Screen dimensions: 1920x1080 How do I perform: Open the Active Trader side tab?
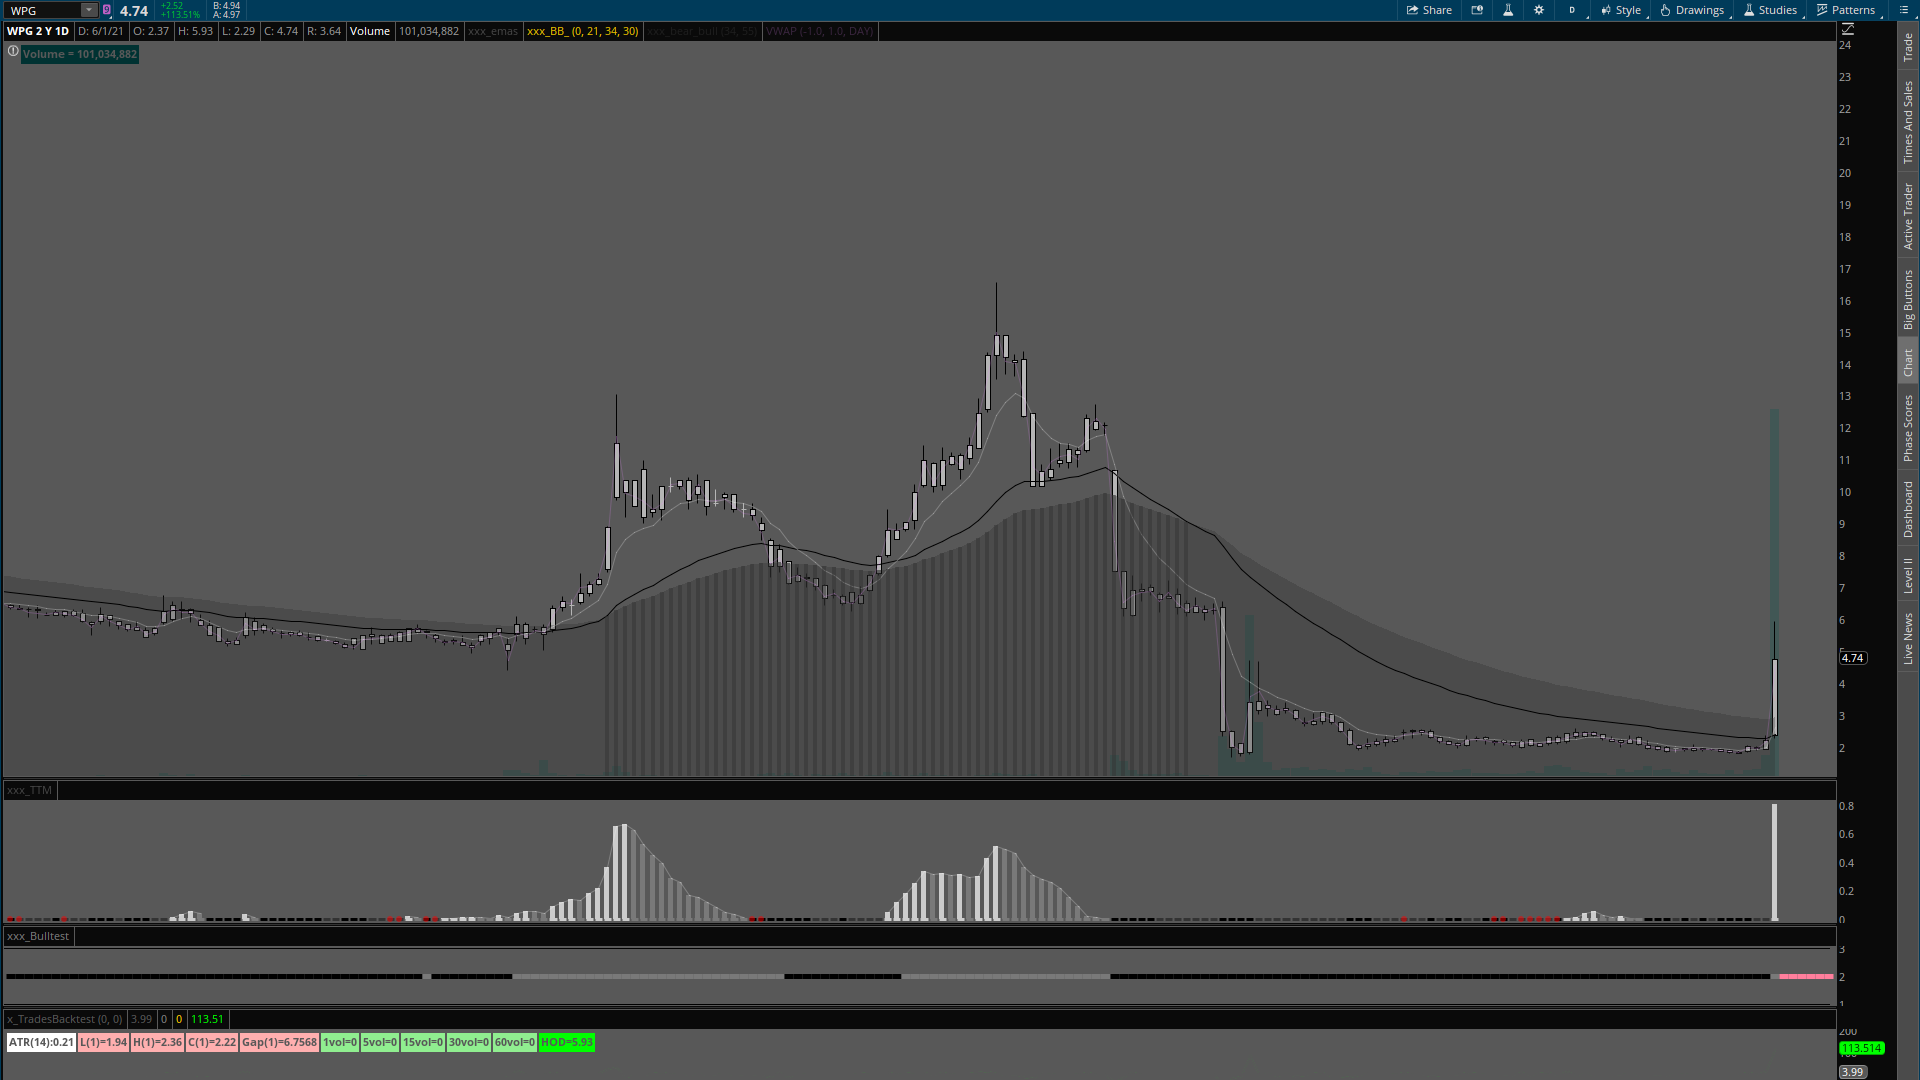click(x=1908, y=215)
